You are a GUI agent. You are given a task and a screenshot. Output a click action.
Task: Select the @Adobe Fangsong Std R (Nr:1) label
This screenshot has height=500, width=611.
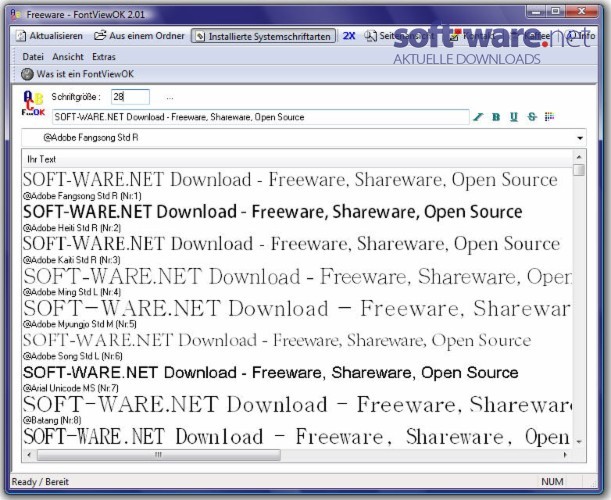tap(82, 196)
